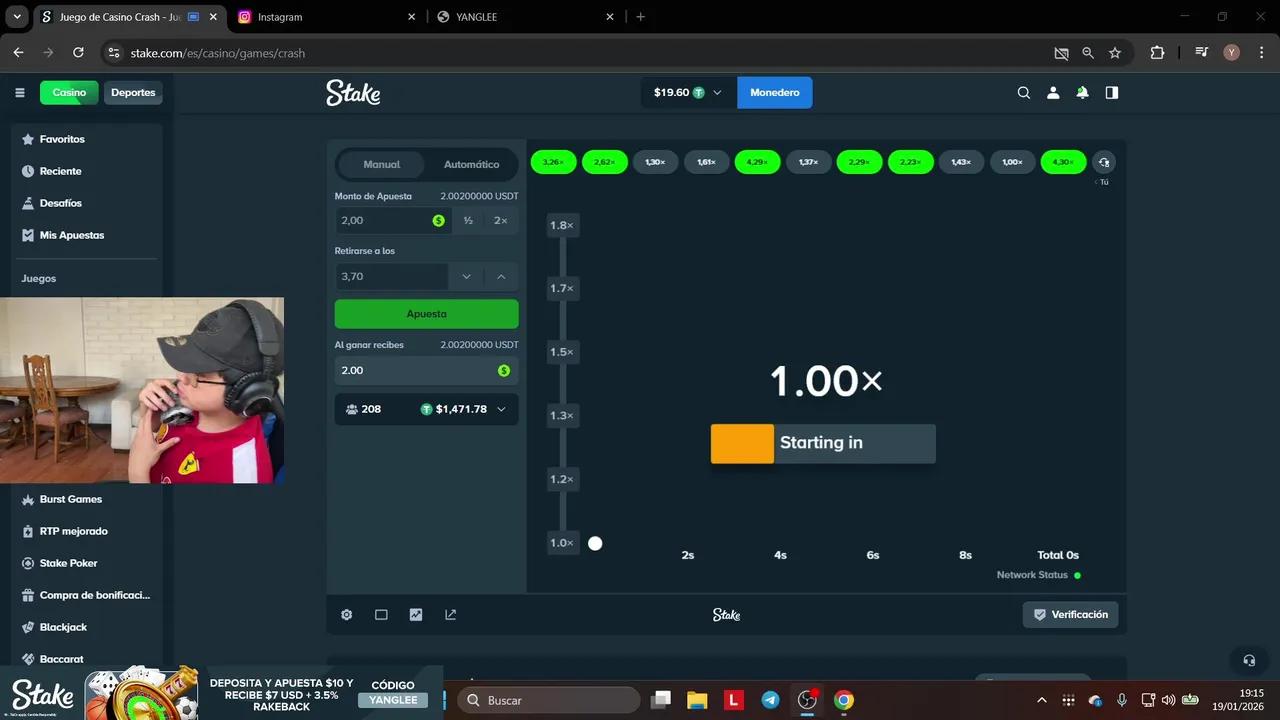Increase the cashout multiplier with up chevron
1280x720 pixels.
(501, 277)
